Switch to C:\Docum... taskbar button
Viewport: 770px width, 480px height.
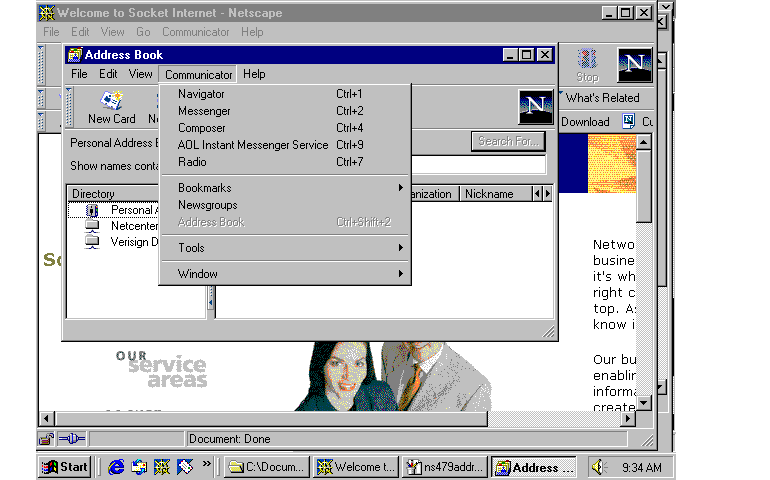[x=268, y=467]
